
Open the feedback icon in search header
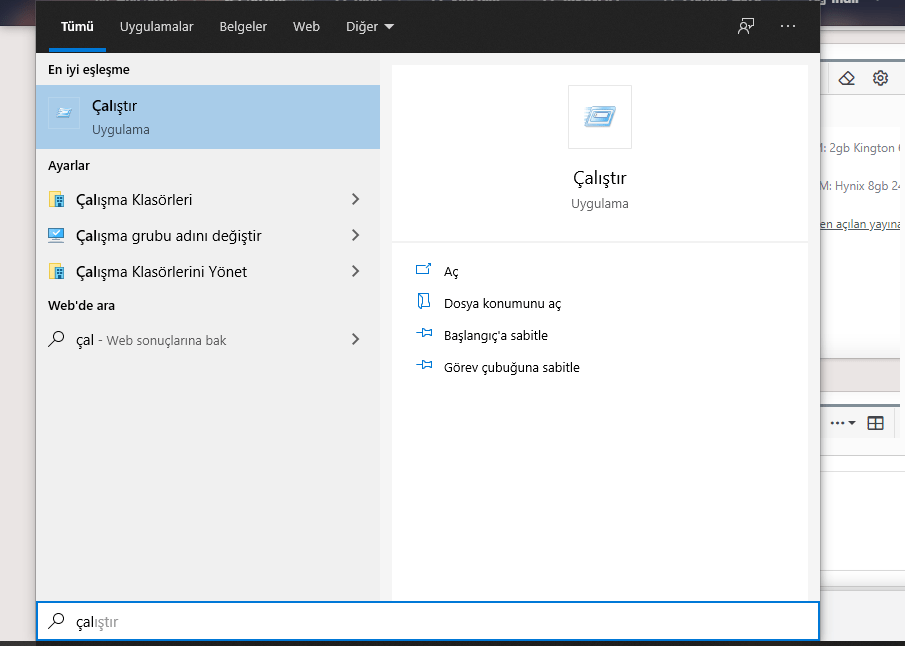(746, 26)
